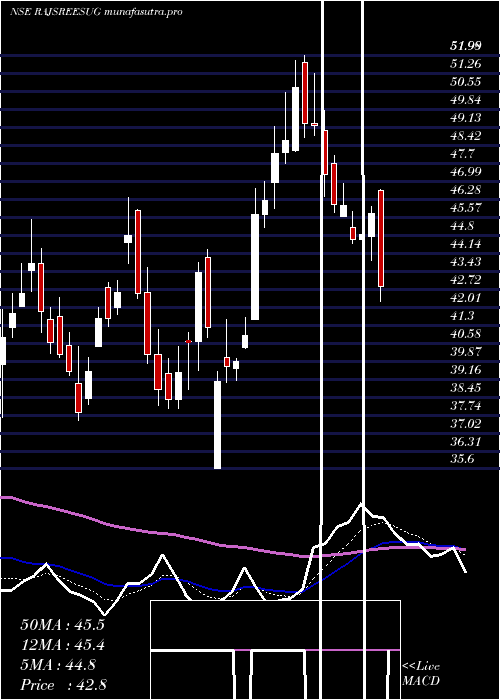
Task: Click the 46.99 price axis label
Action: pos(466,172)
